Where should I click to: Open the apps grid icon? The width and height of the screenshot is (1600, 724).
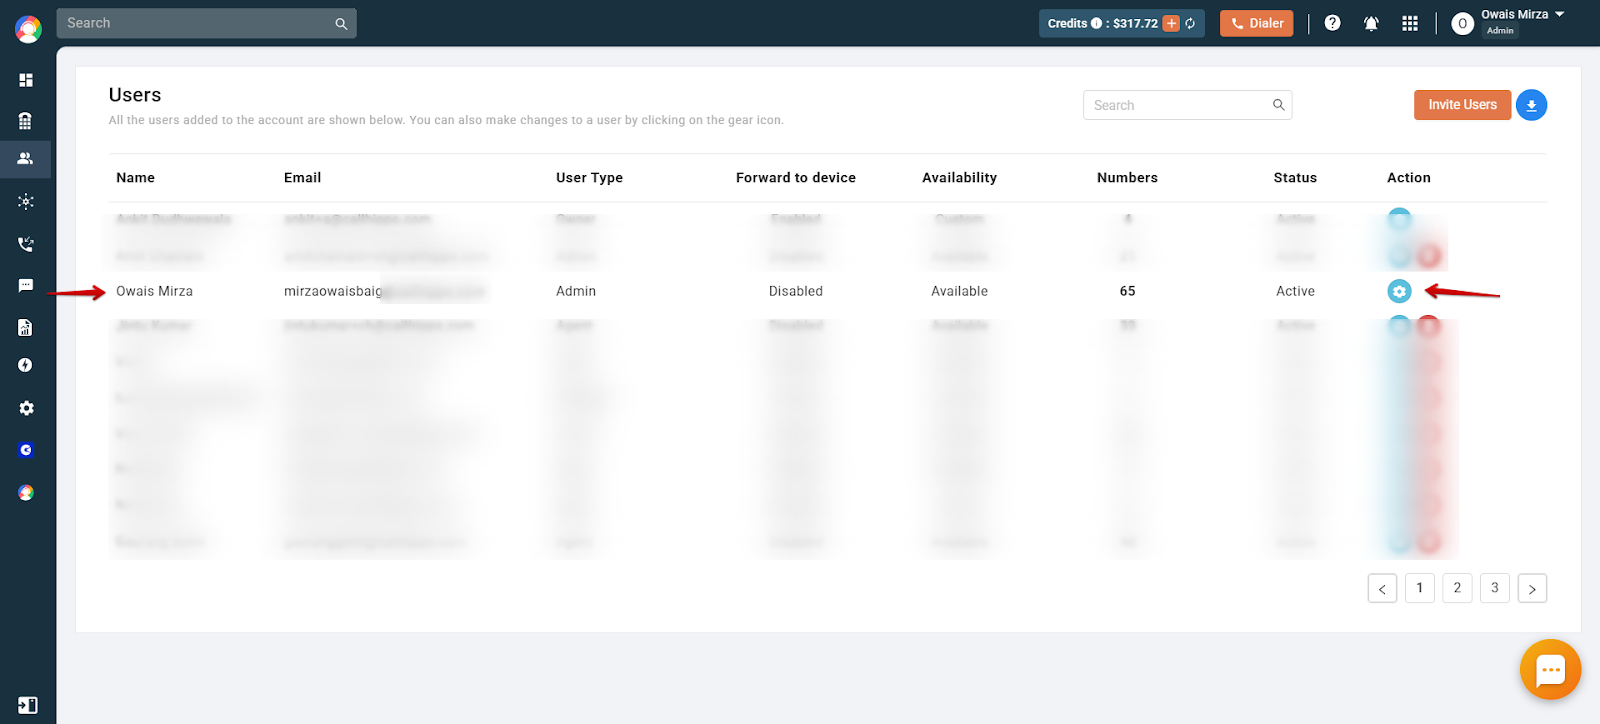[x=1410, y=23]
